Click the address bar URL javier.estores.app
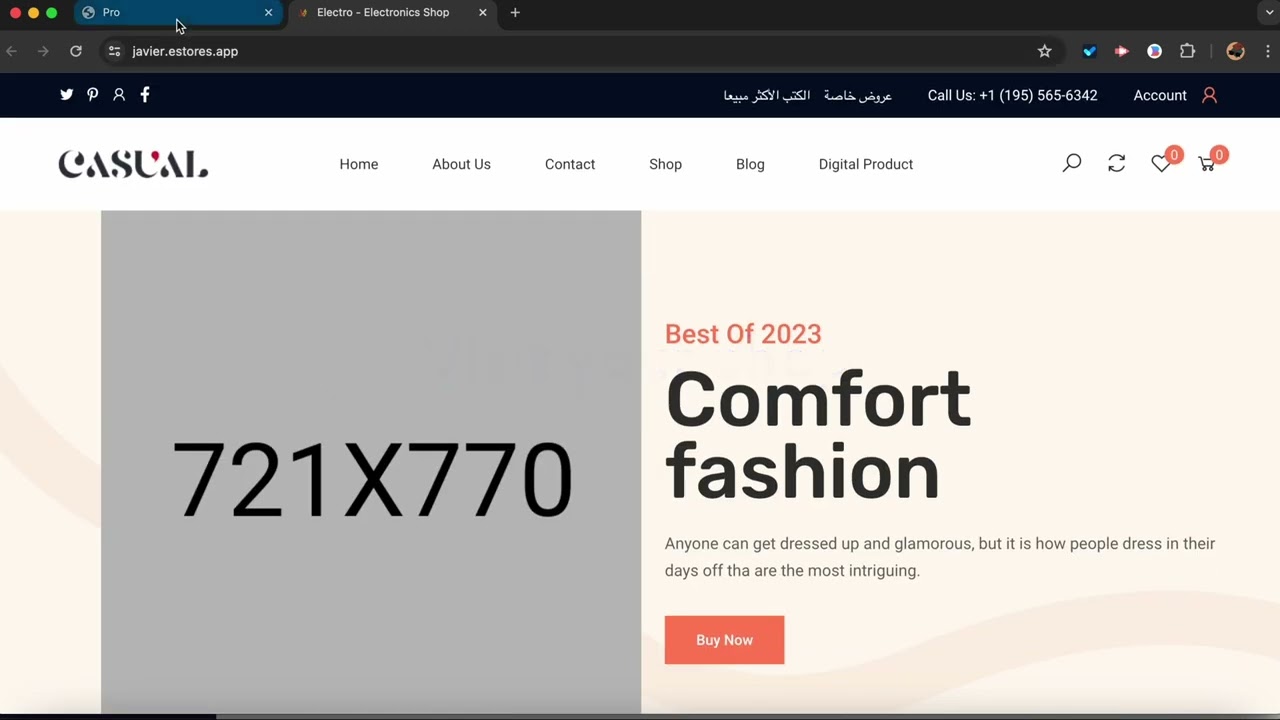 tap(185, 51)
